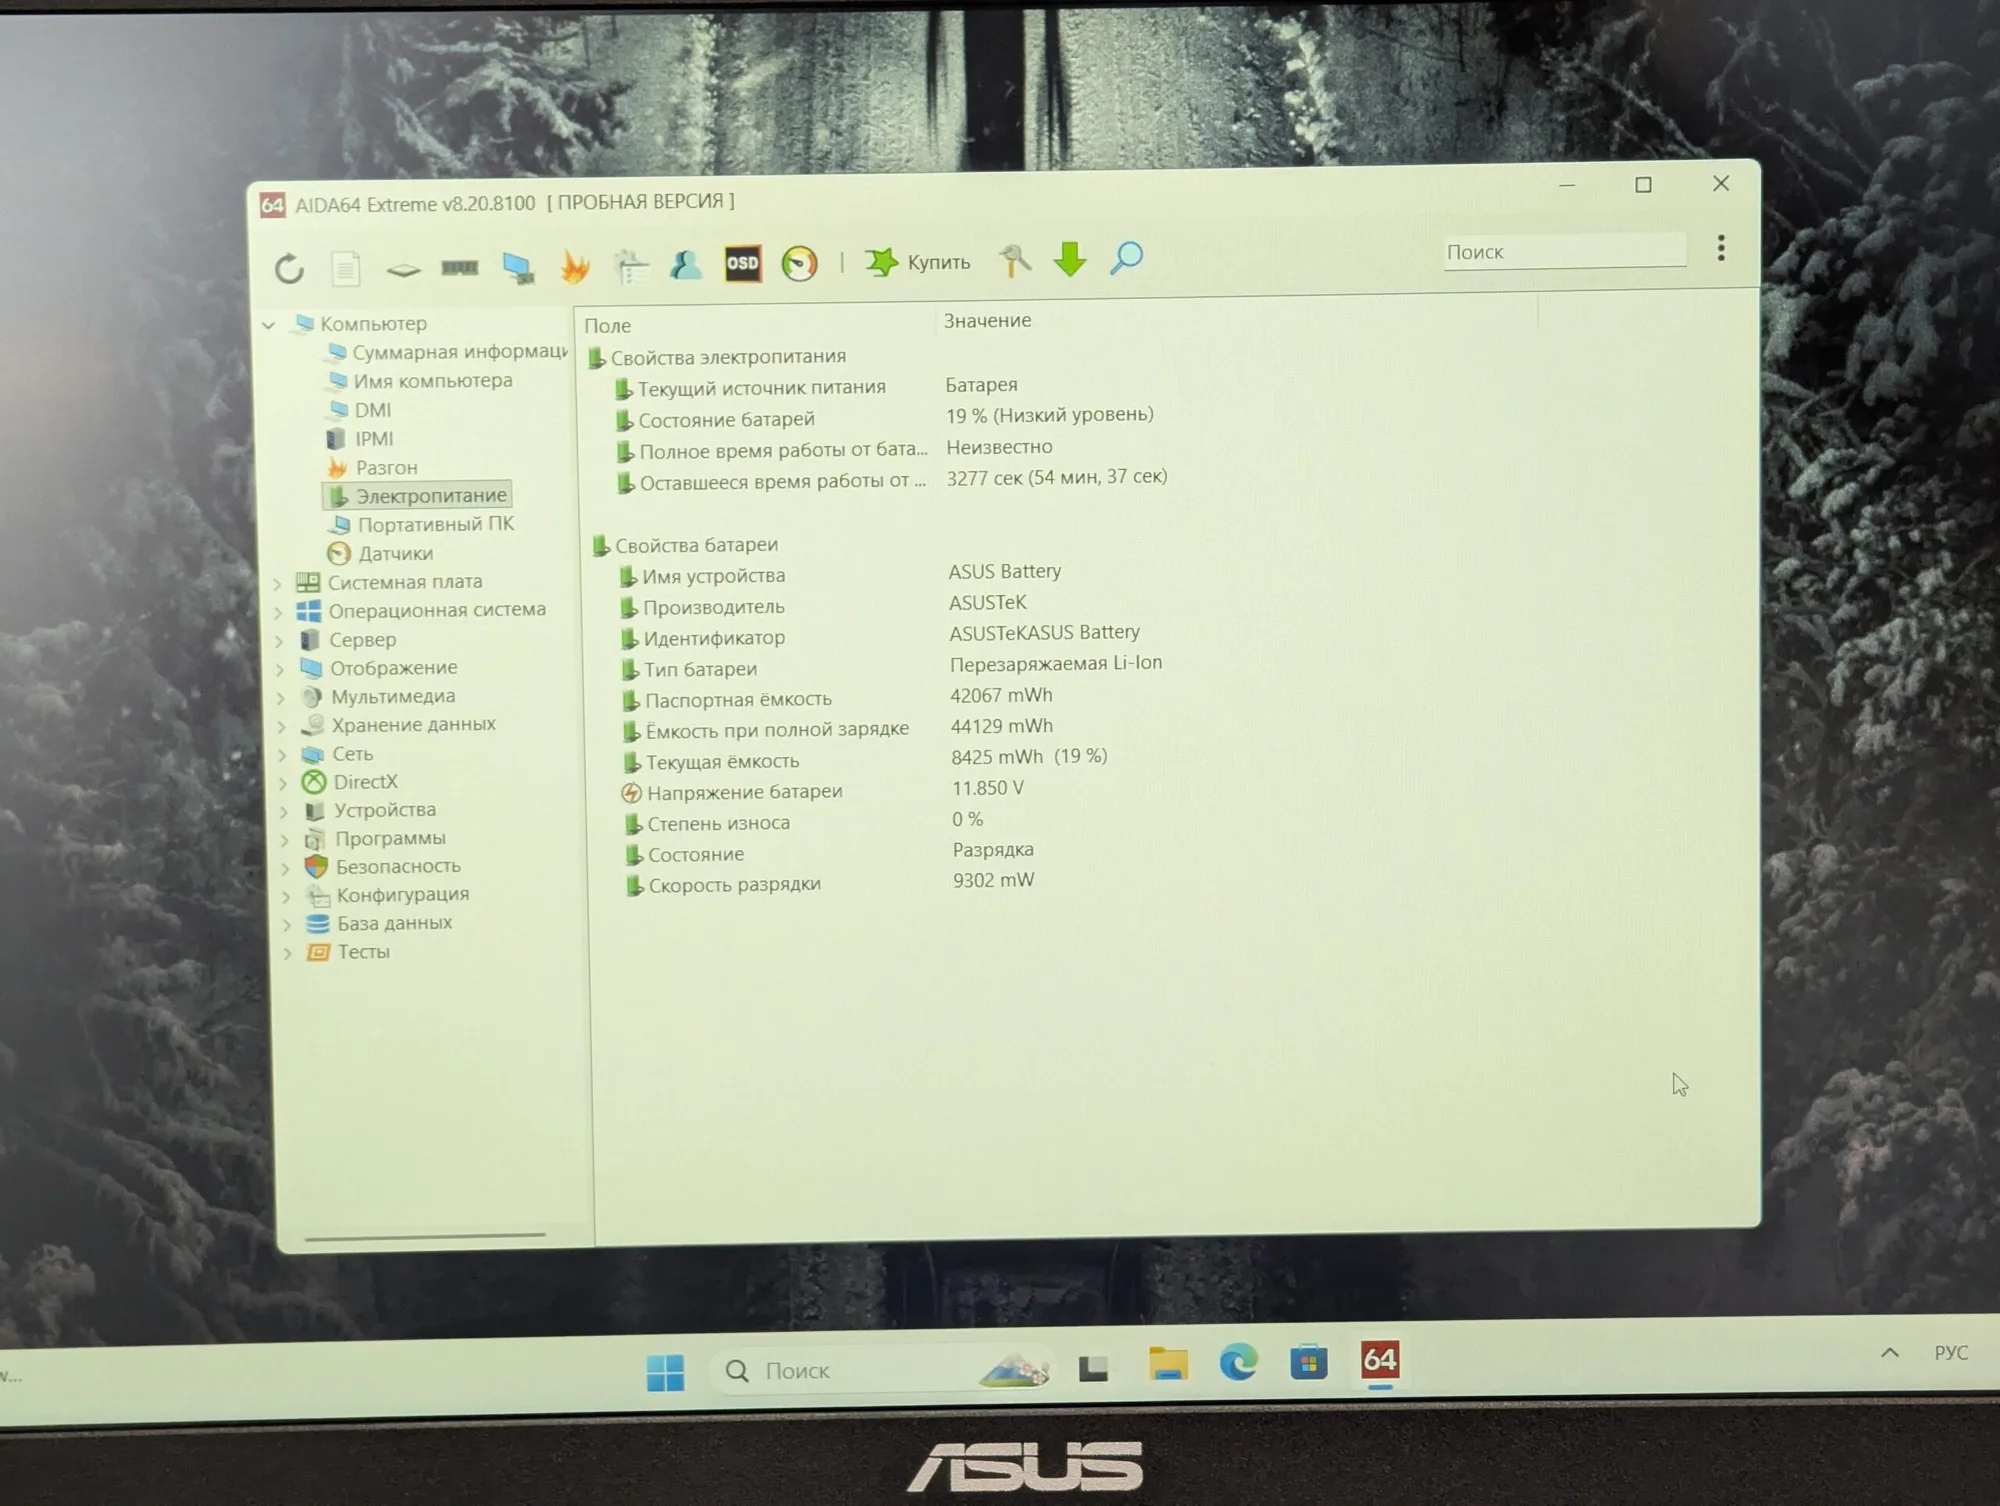Image resolution: width=2000 pixels, height=1506 pixels.
Task: Open the monitor diagnostics toolbar icon
Action: point(518,267)
